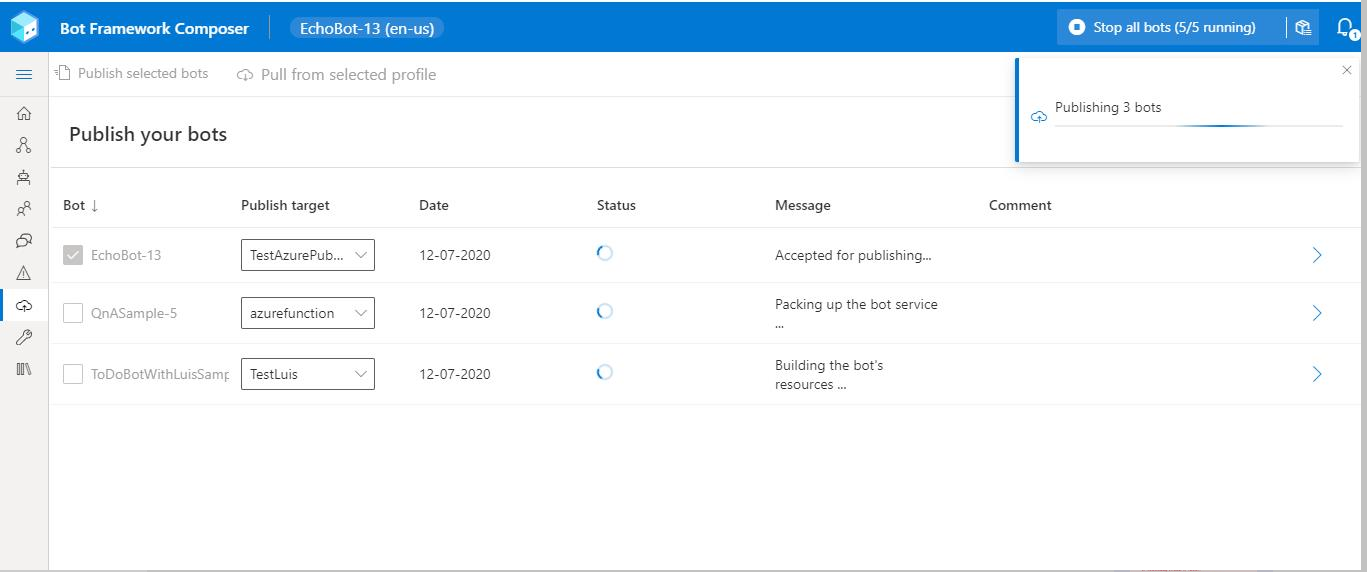Screen dimensions: 1367x572
Task: Click the publishing progress bar
Action: tap(1199, 126)
